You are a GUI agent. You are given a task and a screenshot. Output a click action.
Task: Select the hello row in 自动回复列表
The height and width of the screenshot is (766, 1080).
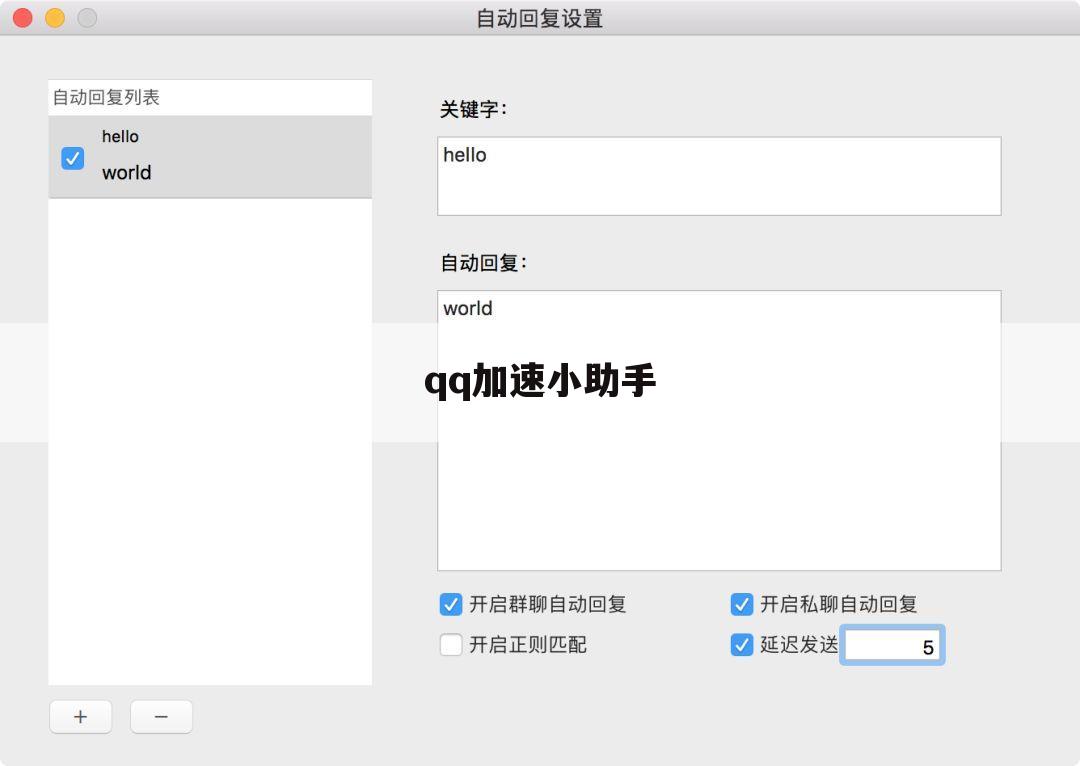[210, 157]
